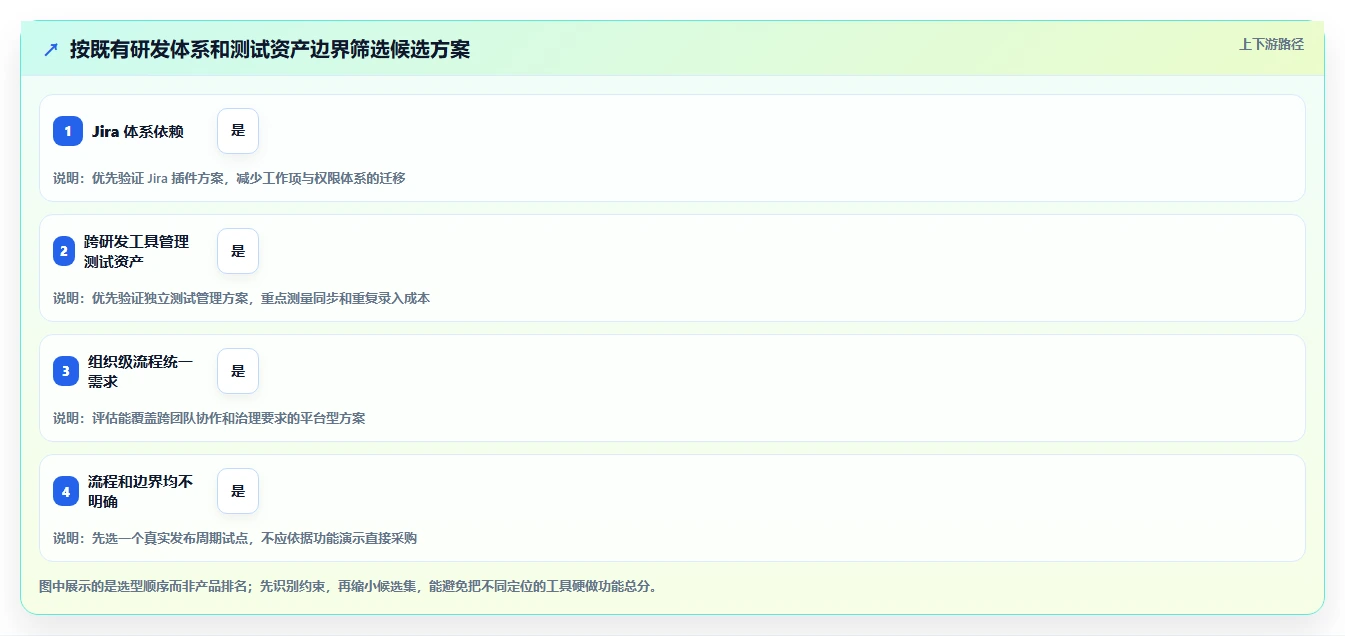Click the number 3 badge for 组织级流程统一需求
The image size is (1345, 636).
[x=66, y=371]
